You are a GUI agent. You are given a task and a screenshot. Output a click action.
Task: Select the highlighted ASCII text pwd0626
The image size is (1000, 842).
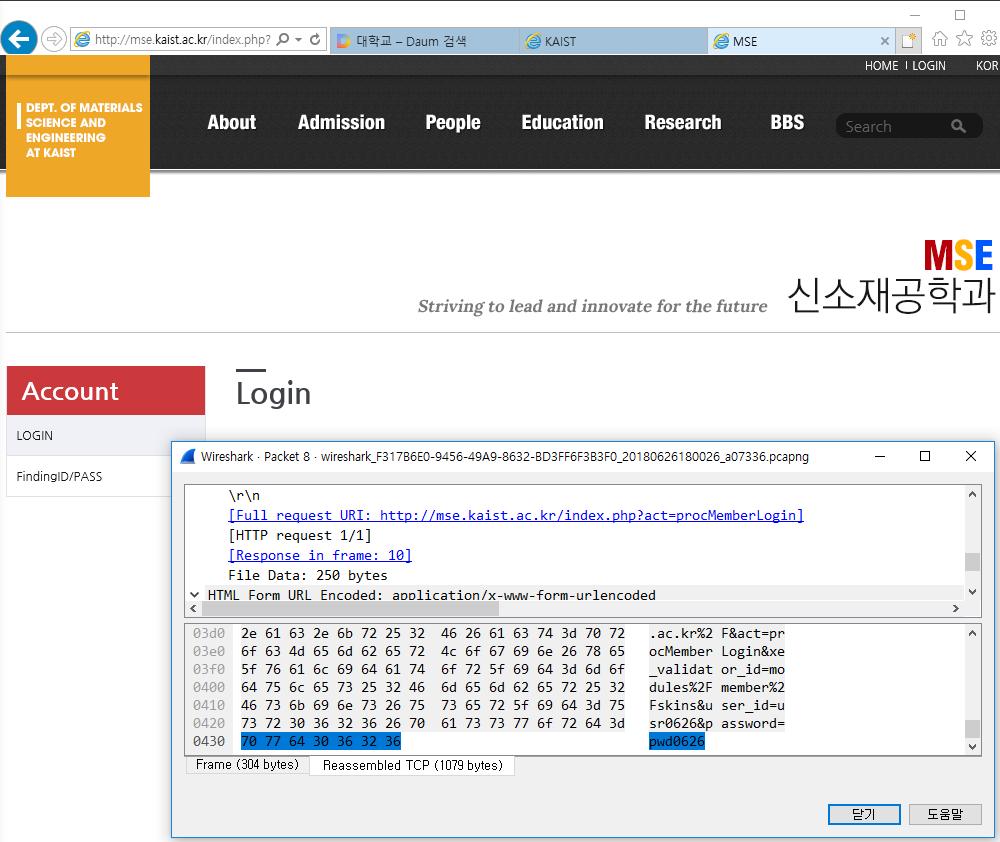coord(677,741)
